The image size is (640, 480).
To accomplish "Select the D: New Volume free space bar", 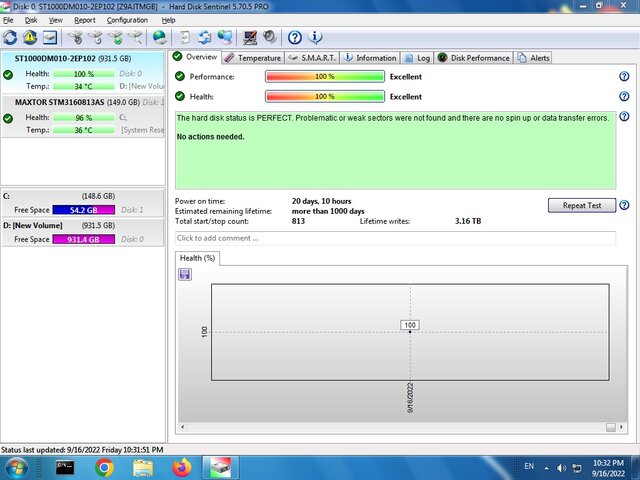I will (84, 239).
